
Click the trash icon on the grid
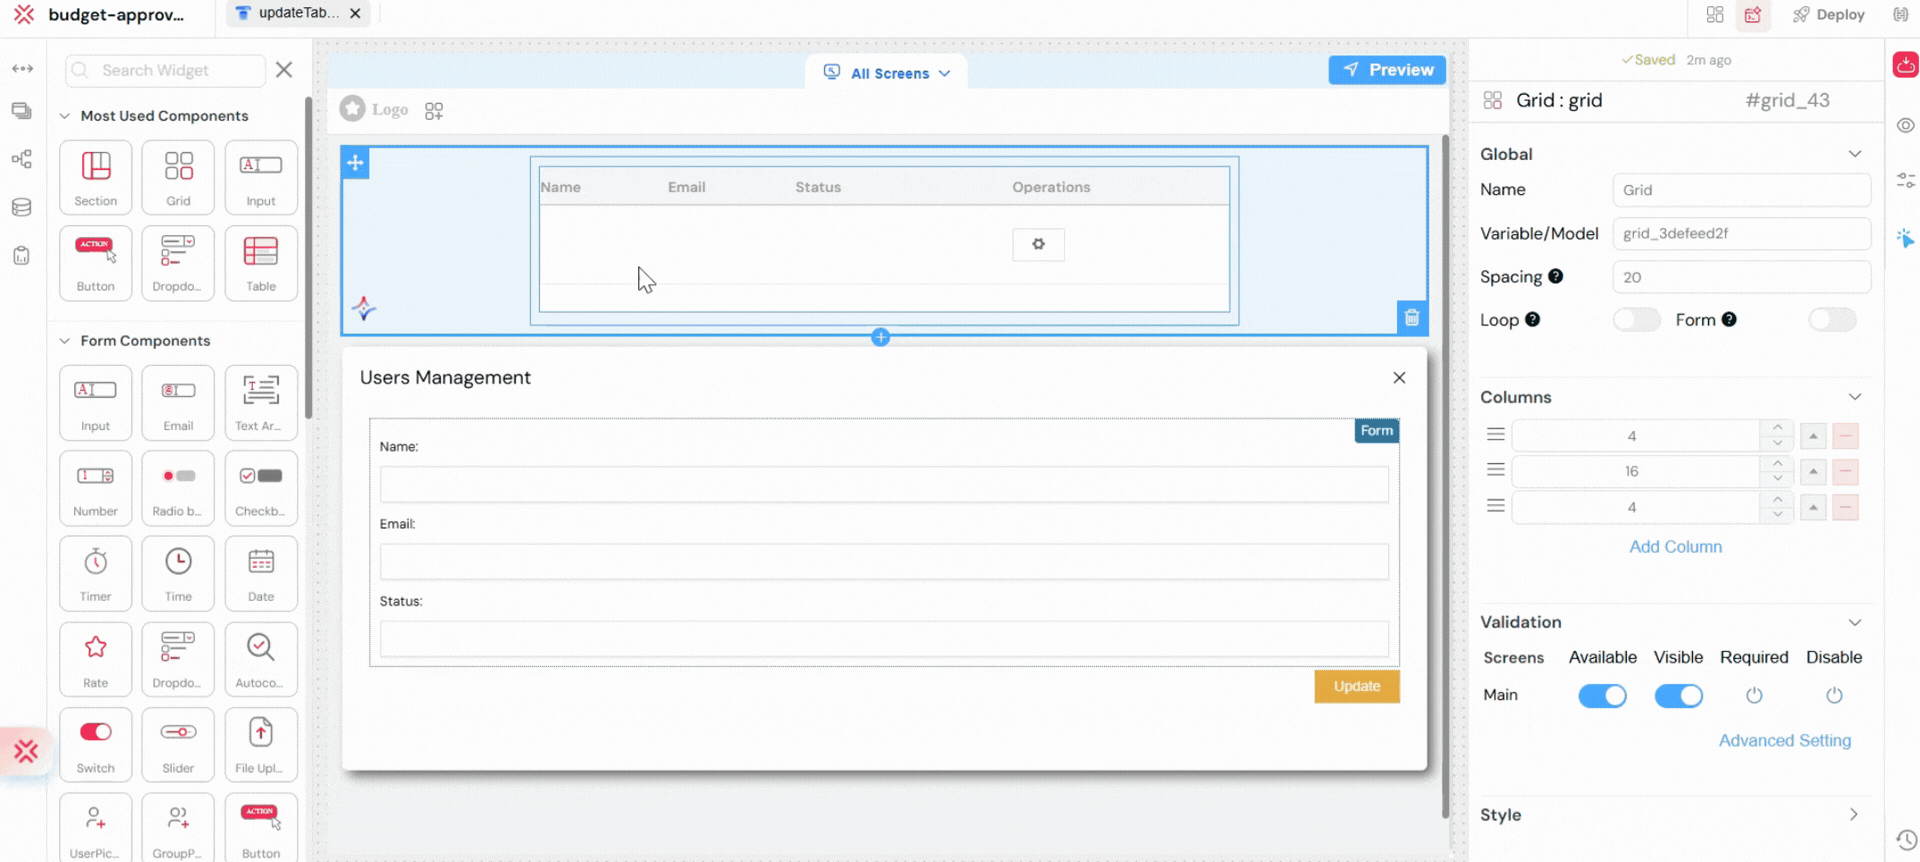pos(1411,318)
